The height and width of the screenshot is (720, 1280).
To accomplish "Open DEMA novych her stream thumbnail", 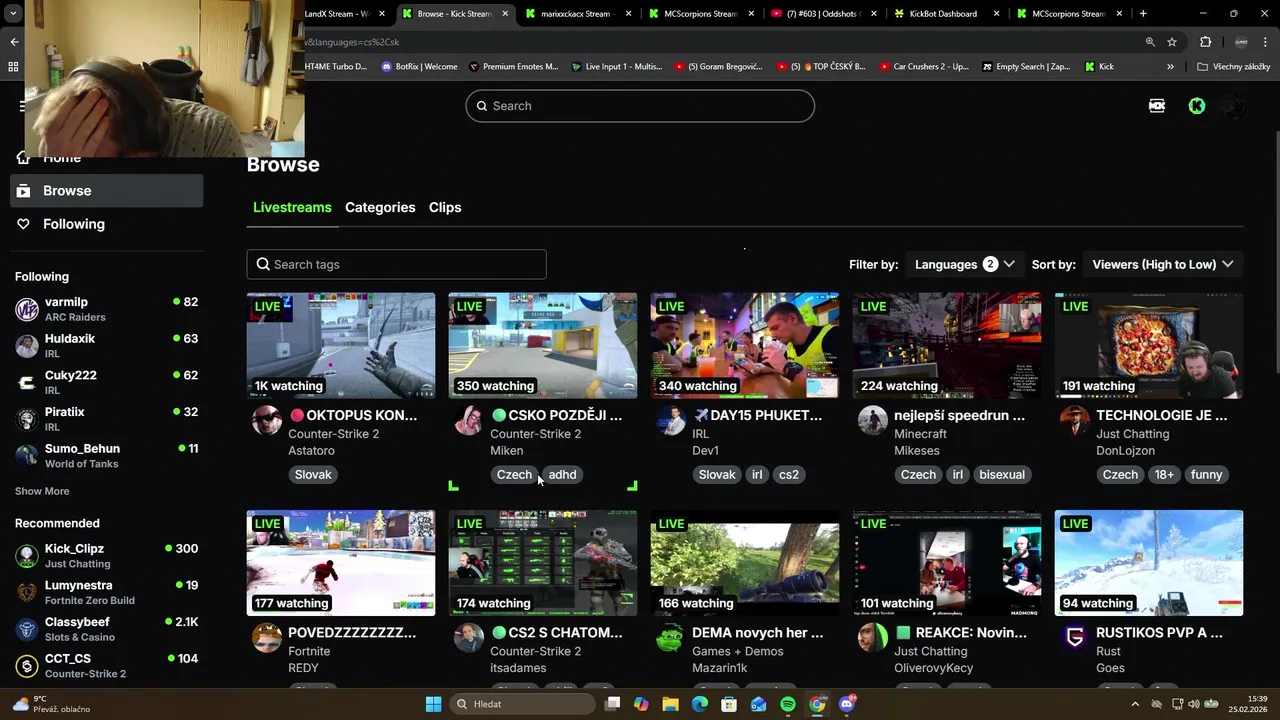I will [745, 563].
